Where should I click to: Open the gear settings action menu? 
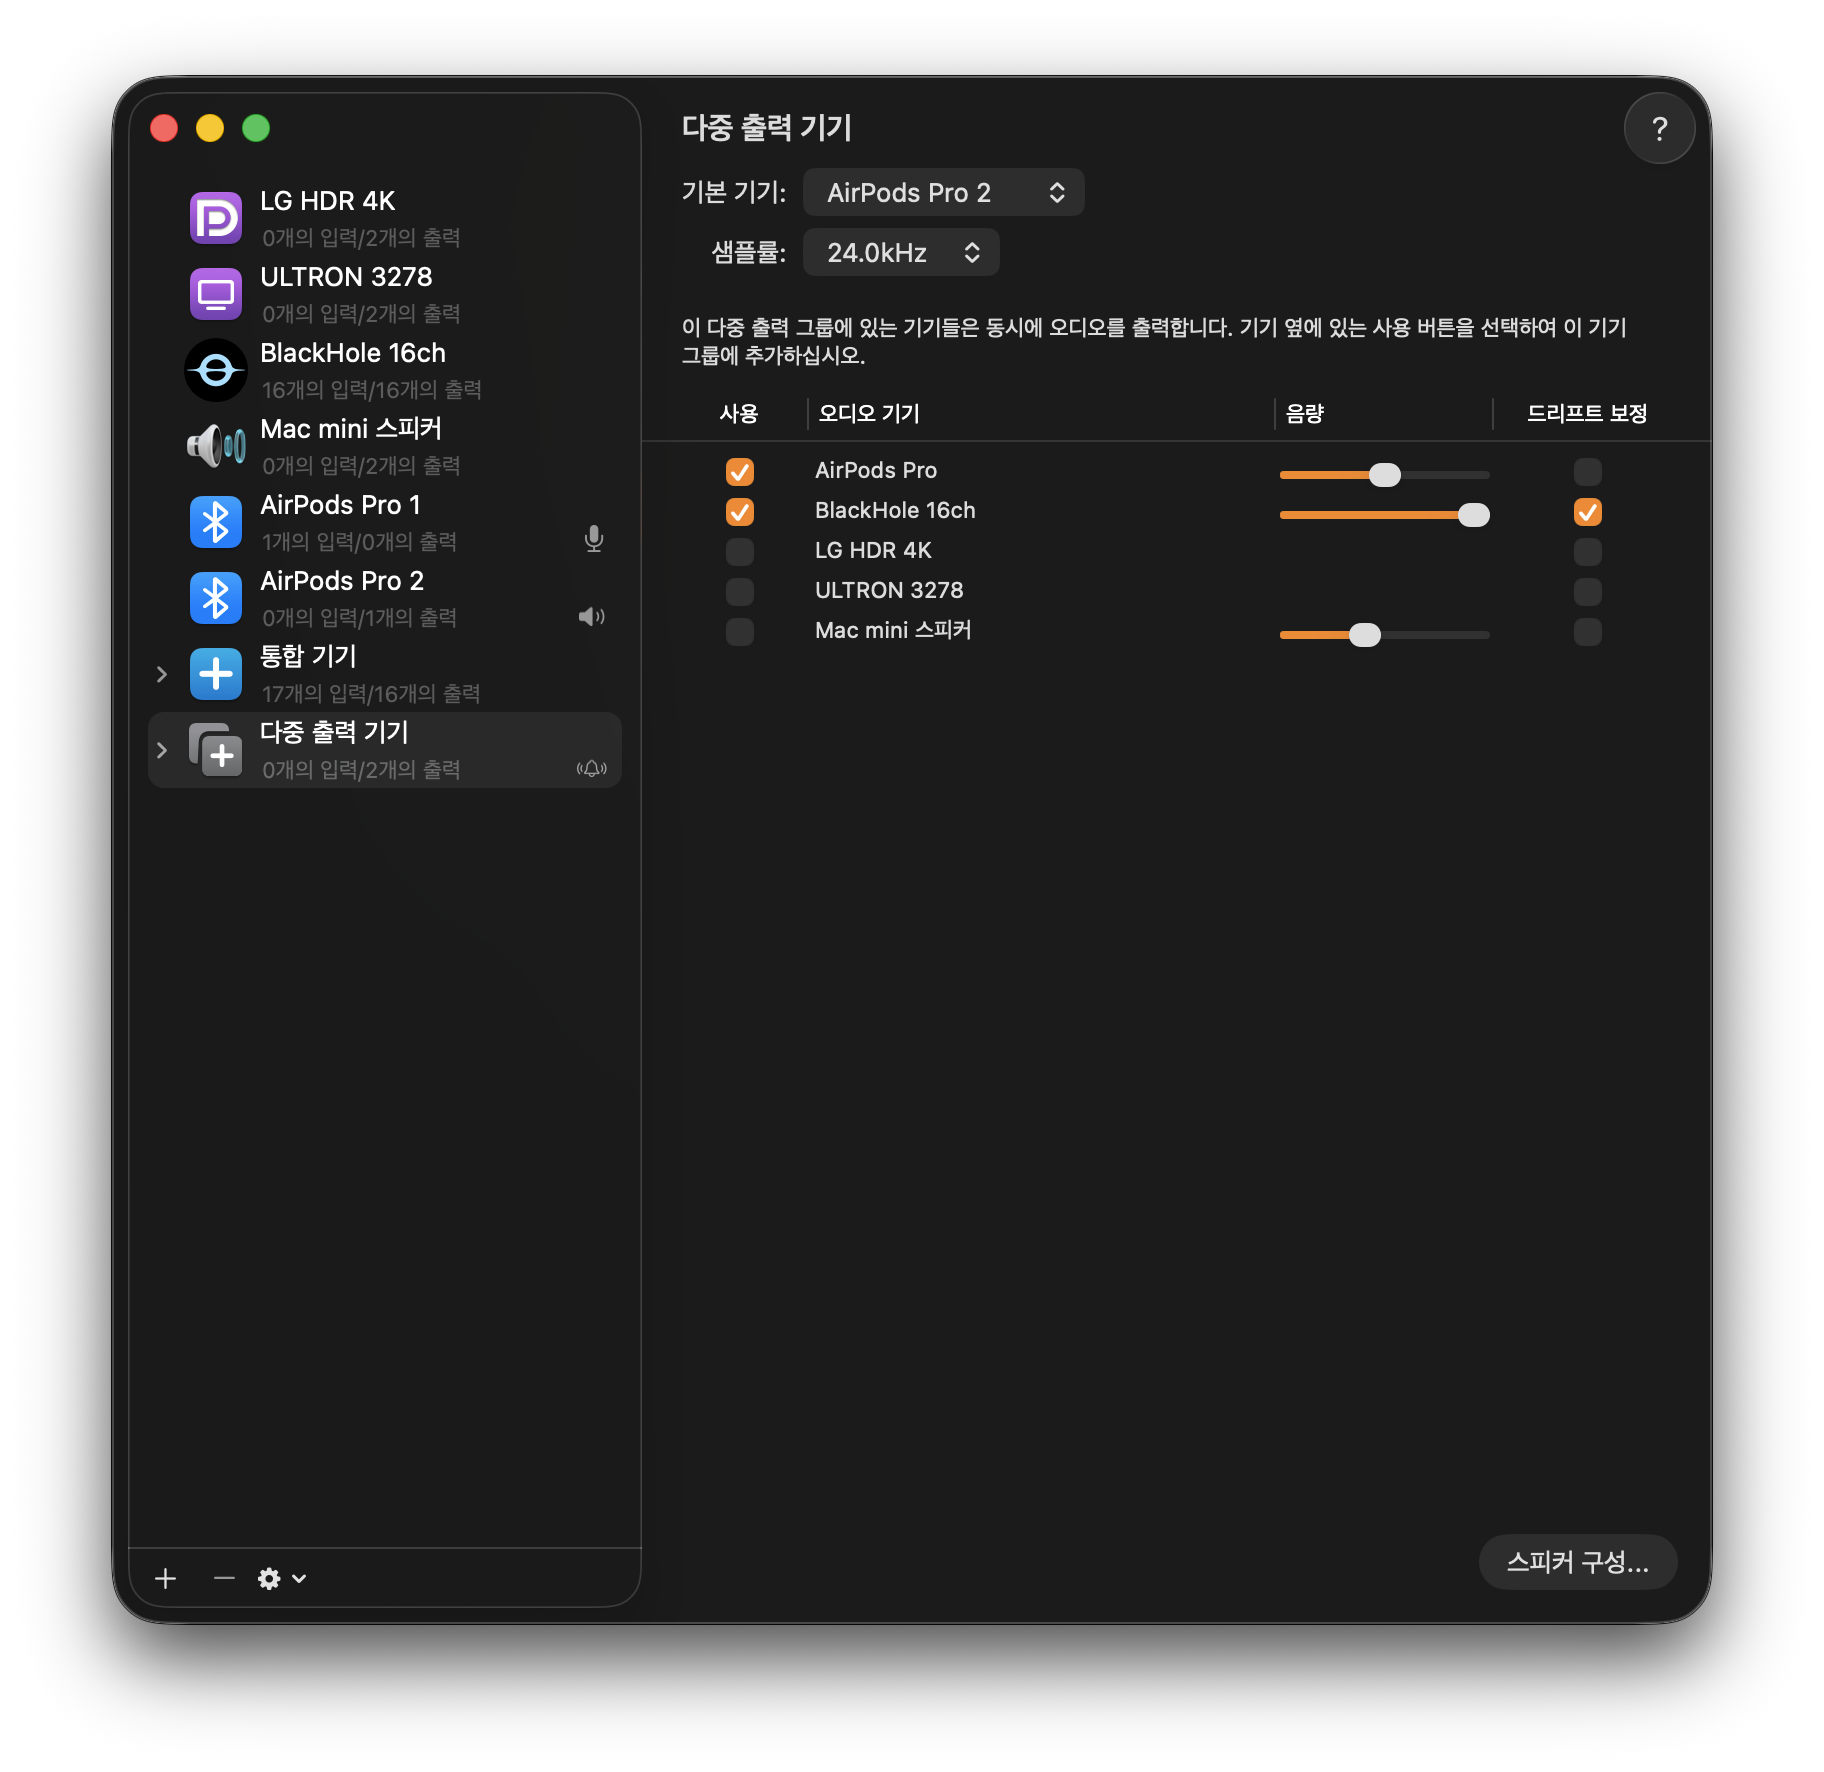click(281, 1578)
